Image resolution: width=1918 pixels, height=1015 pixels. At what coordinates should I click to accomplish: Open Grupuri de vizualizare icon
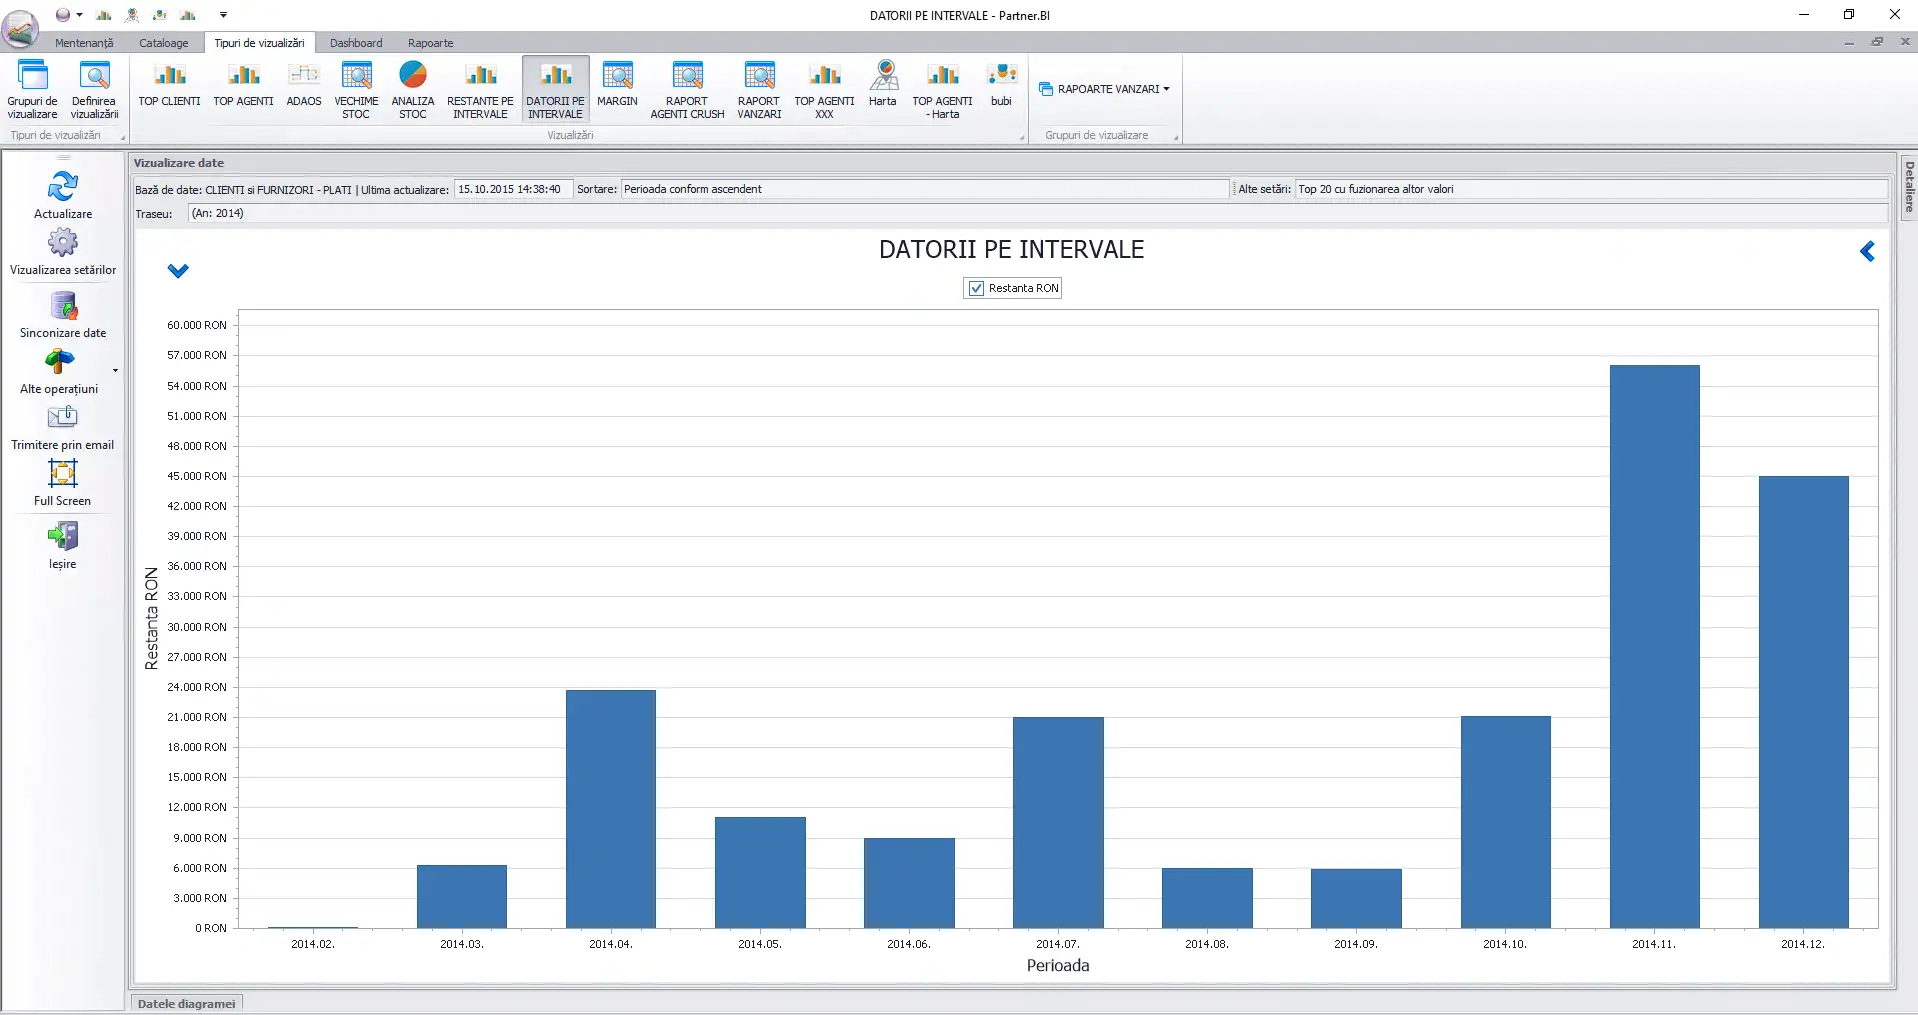click(33, 89)
